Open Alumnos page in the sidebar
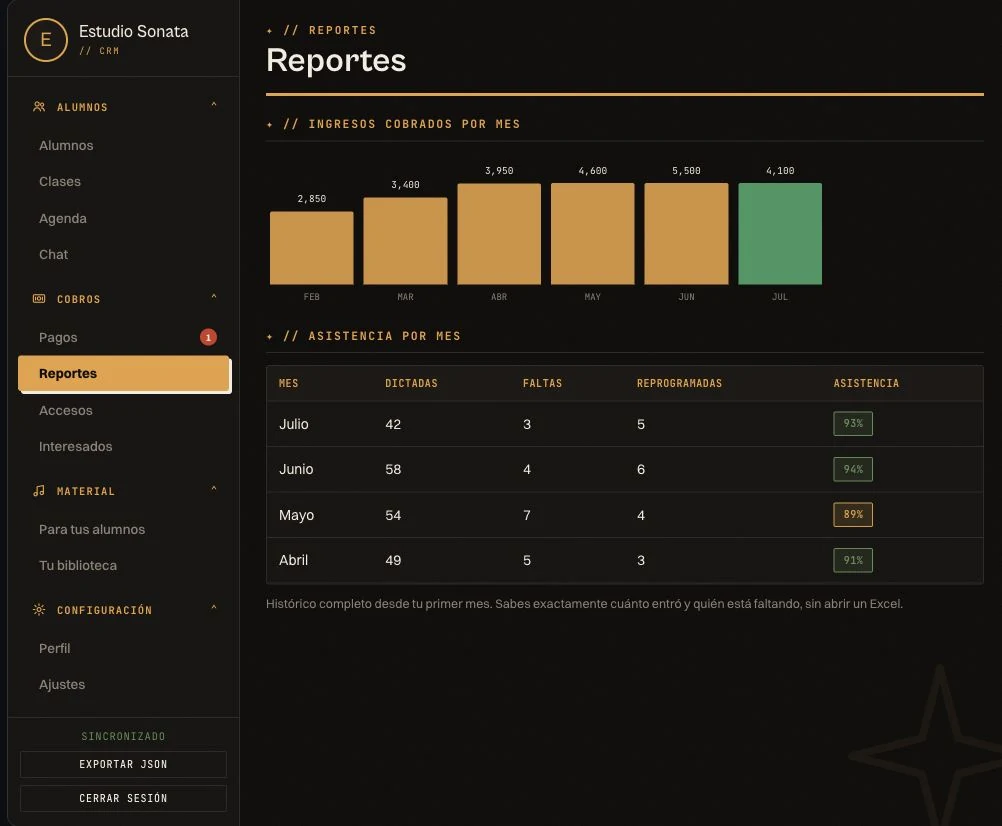The image size is (1002, 826). [x=66, y=146]
